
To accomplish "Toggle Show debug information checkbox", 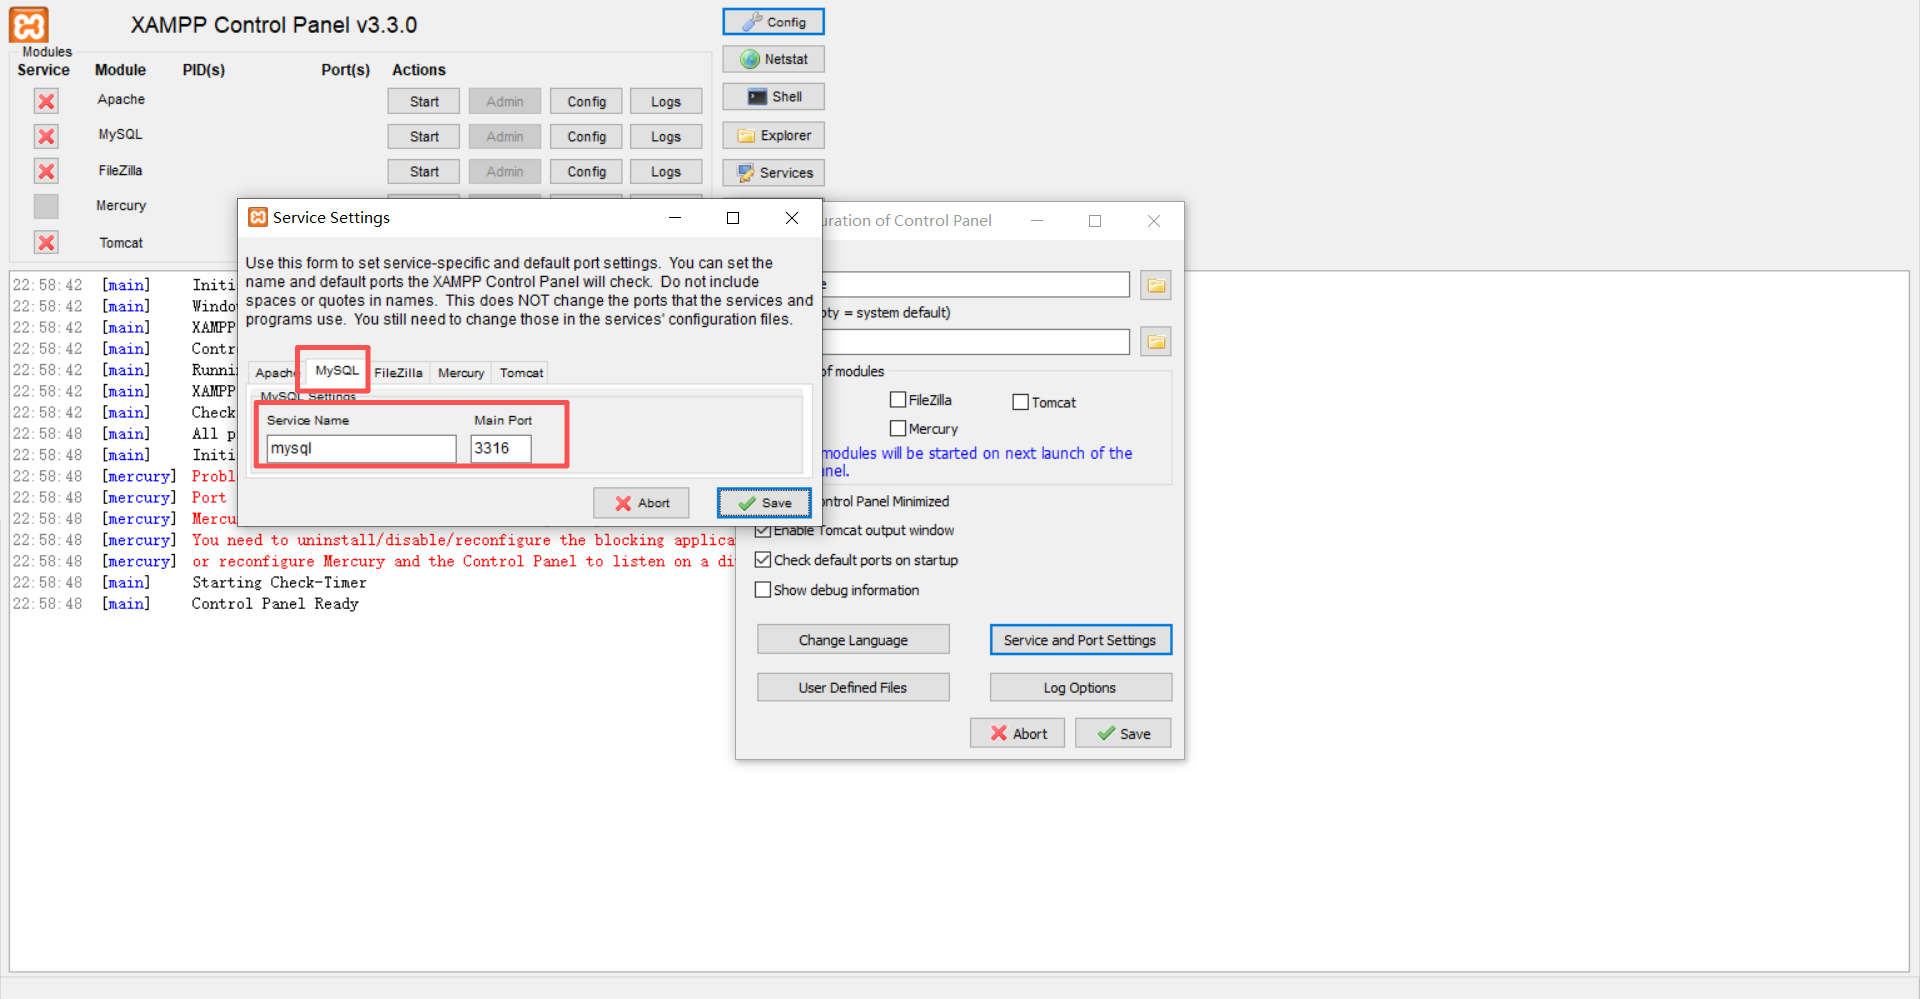I will pyautogui.click(x=763, y=590).
